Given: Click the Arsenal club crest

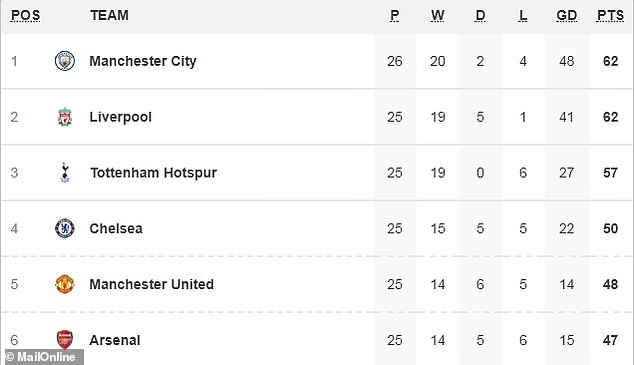Looking at the screenshot, I should click(x=65, y=340).
